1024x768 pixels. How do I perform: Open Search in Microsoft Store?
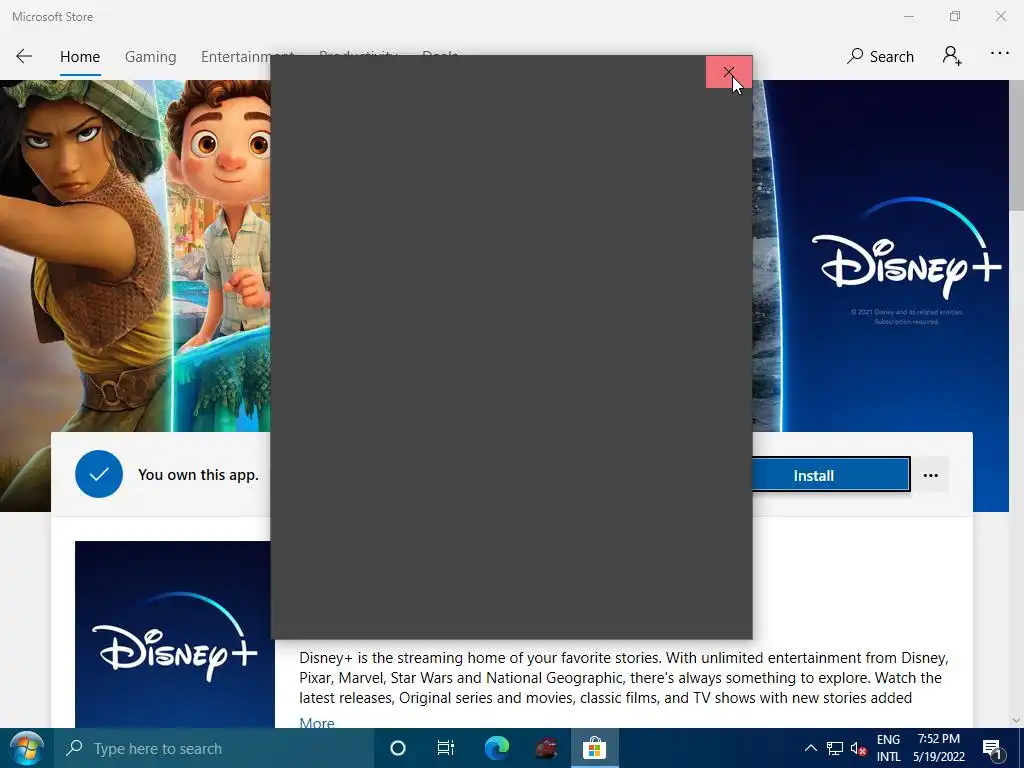click(x=880, y=57)
